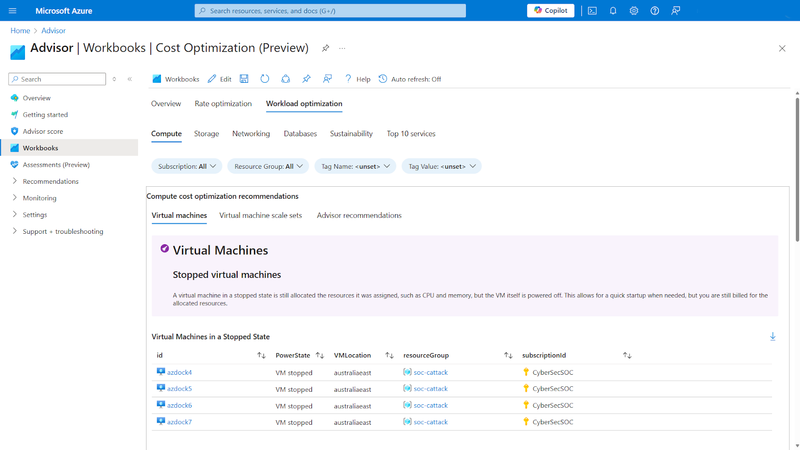
Task: Pin the Advisor workbook blade
Action: 326,48
